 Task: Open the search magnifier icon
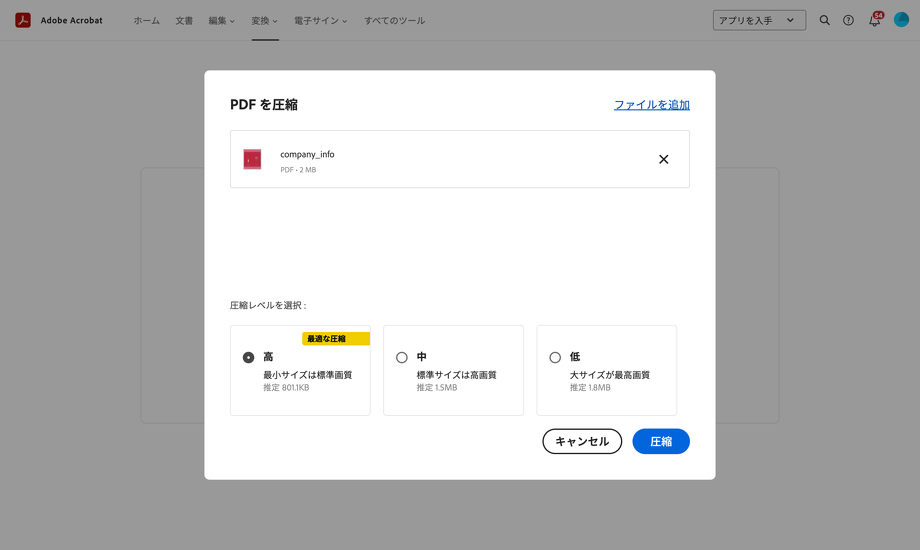tap(824, 20)
